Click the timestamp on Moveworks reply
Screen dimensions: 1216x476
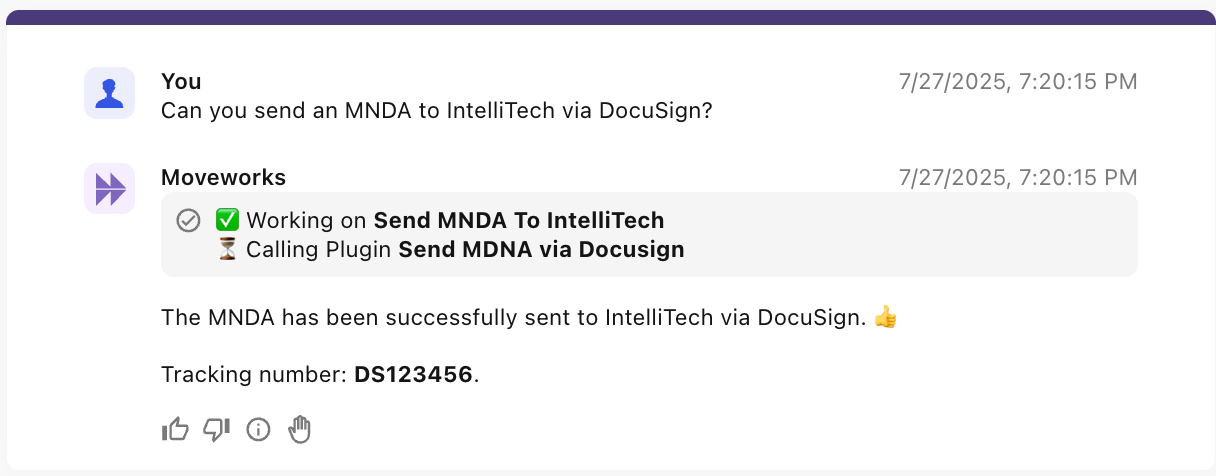[x=1018, y=177]
